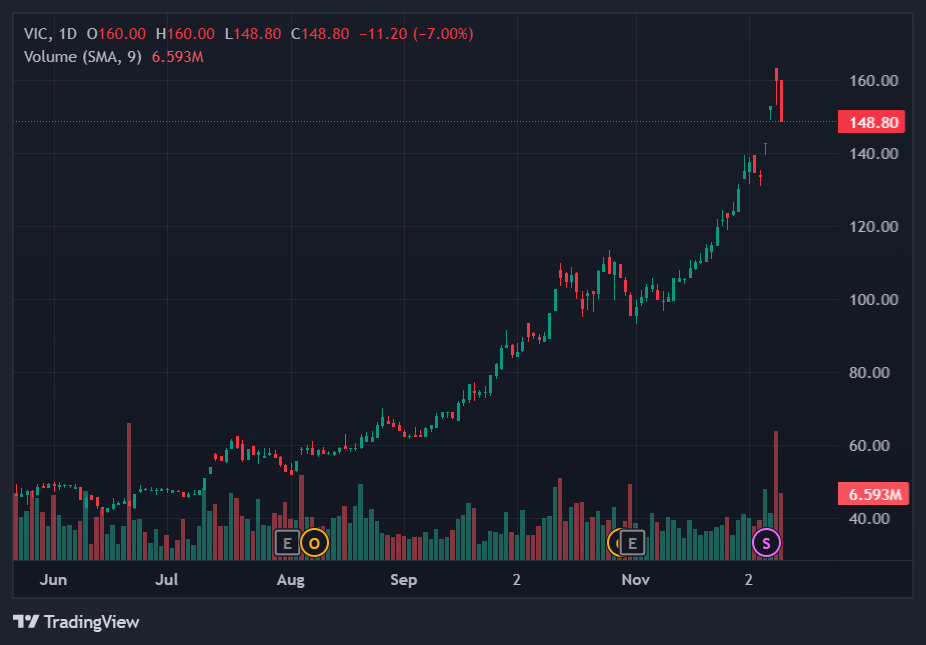Click the TradingView logo
This screenshot has width=926, height=645.
(x=76, y=622)
